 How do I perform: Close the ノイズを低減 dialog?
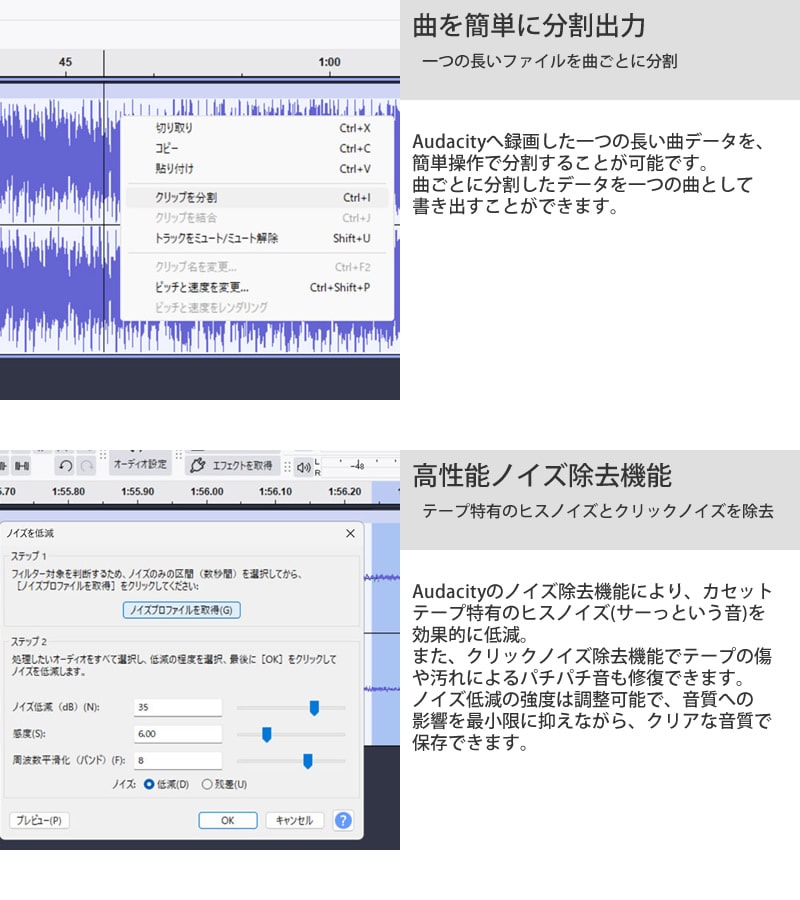(351, 534)
